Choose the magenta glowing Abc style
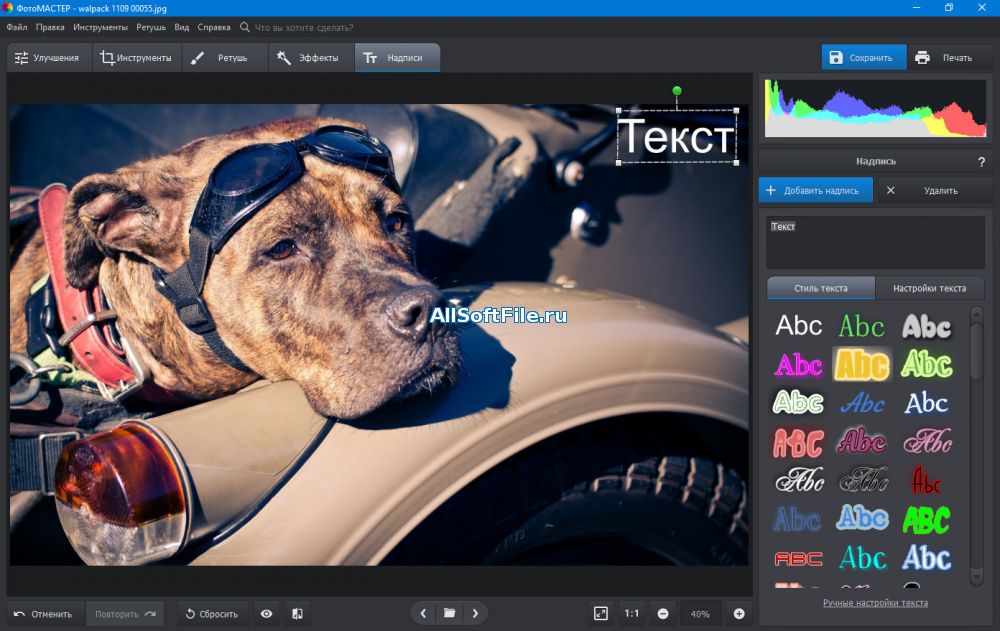The image size is (1000, 631). 798,365
